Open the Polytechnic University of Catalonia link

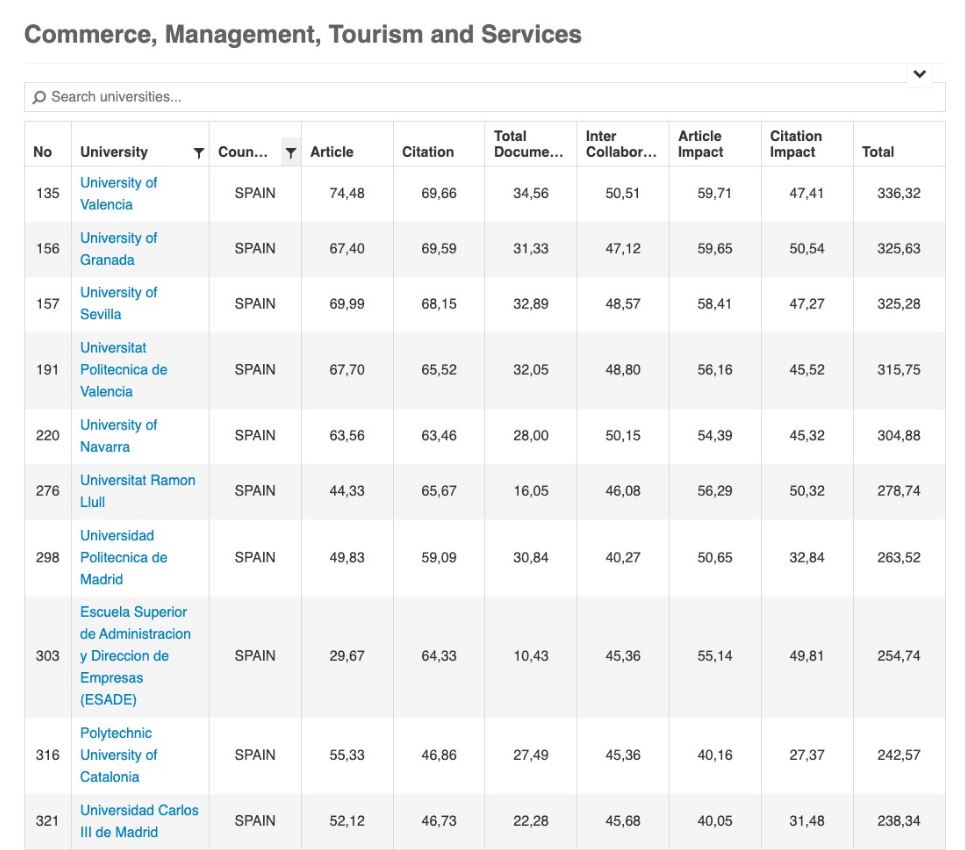[x=118, y=755]
